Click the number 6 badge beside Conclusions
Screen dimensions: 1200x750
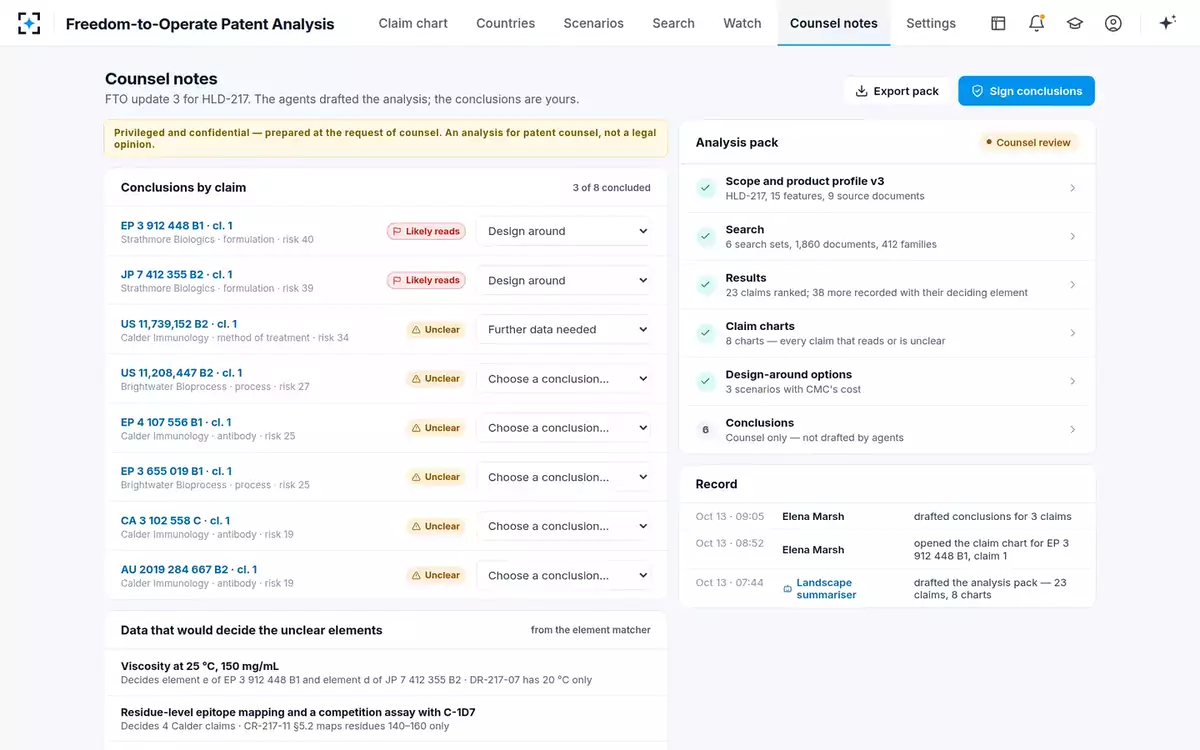(706, 430)
